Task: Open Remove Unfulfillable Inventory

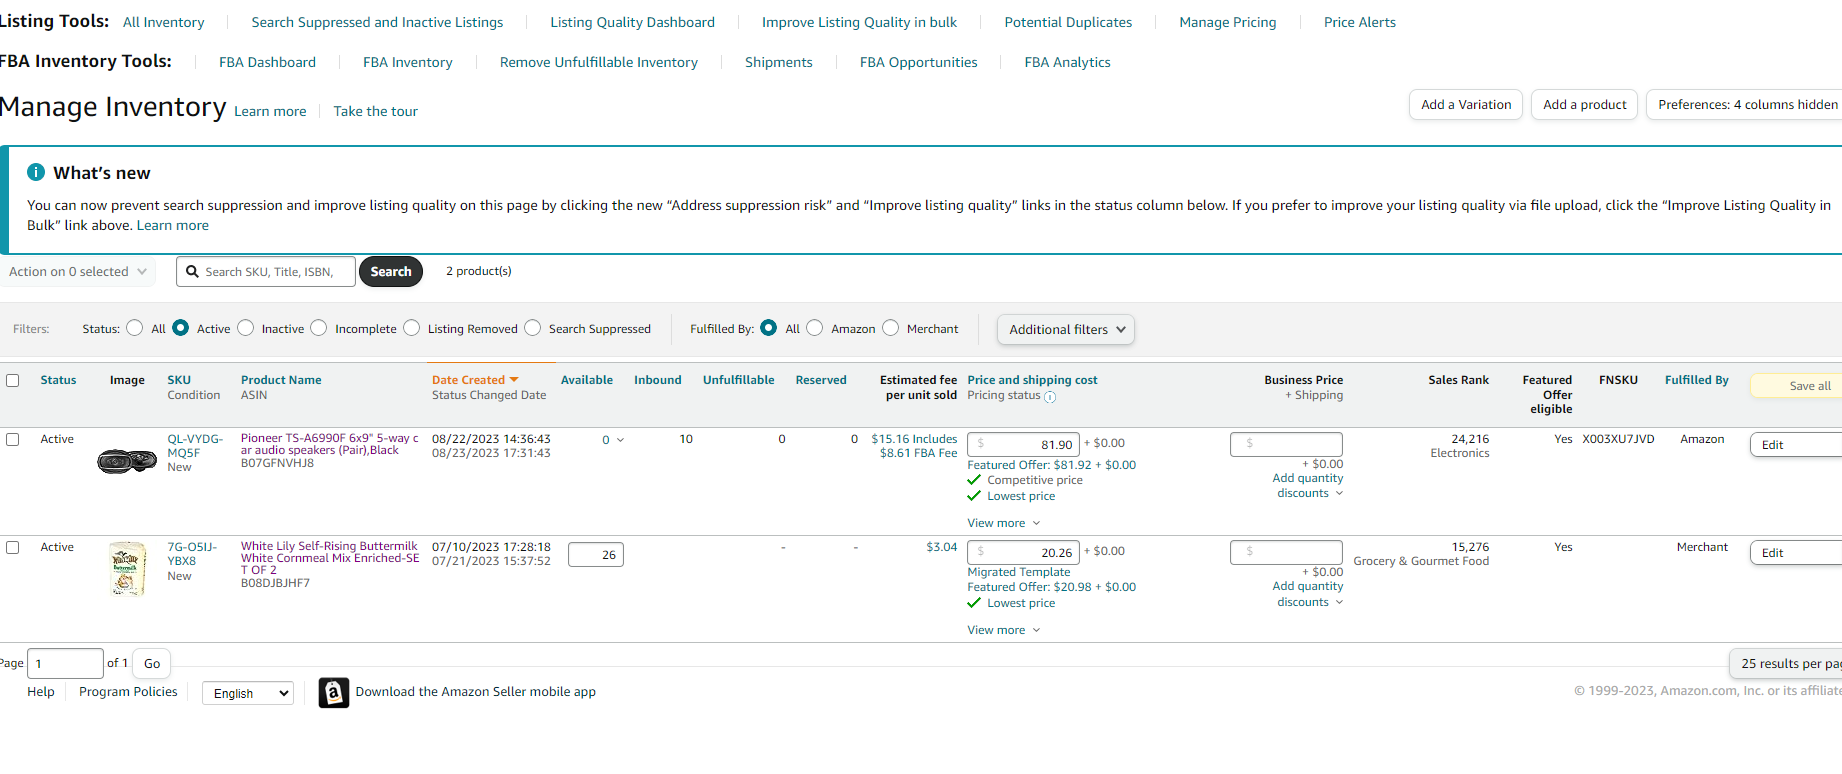Action: [599, 62]
